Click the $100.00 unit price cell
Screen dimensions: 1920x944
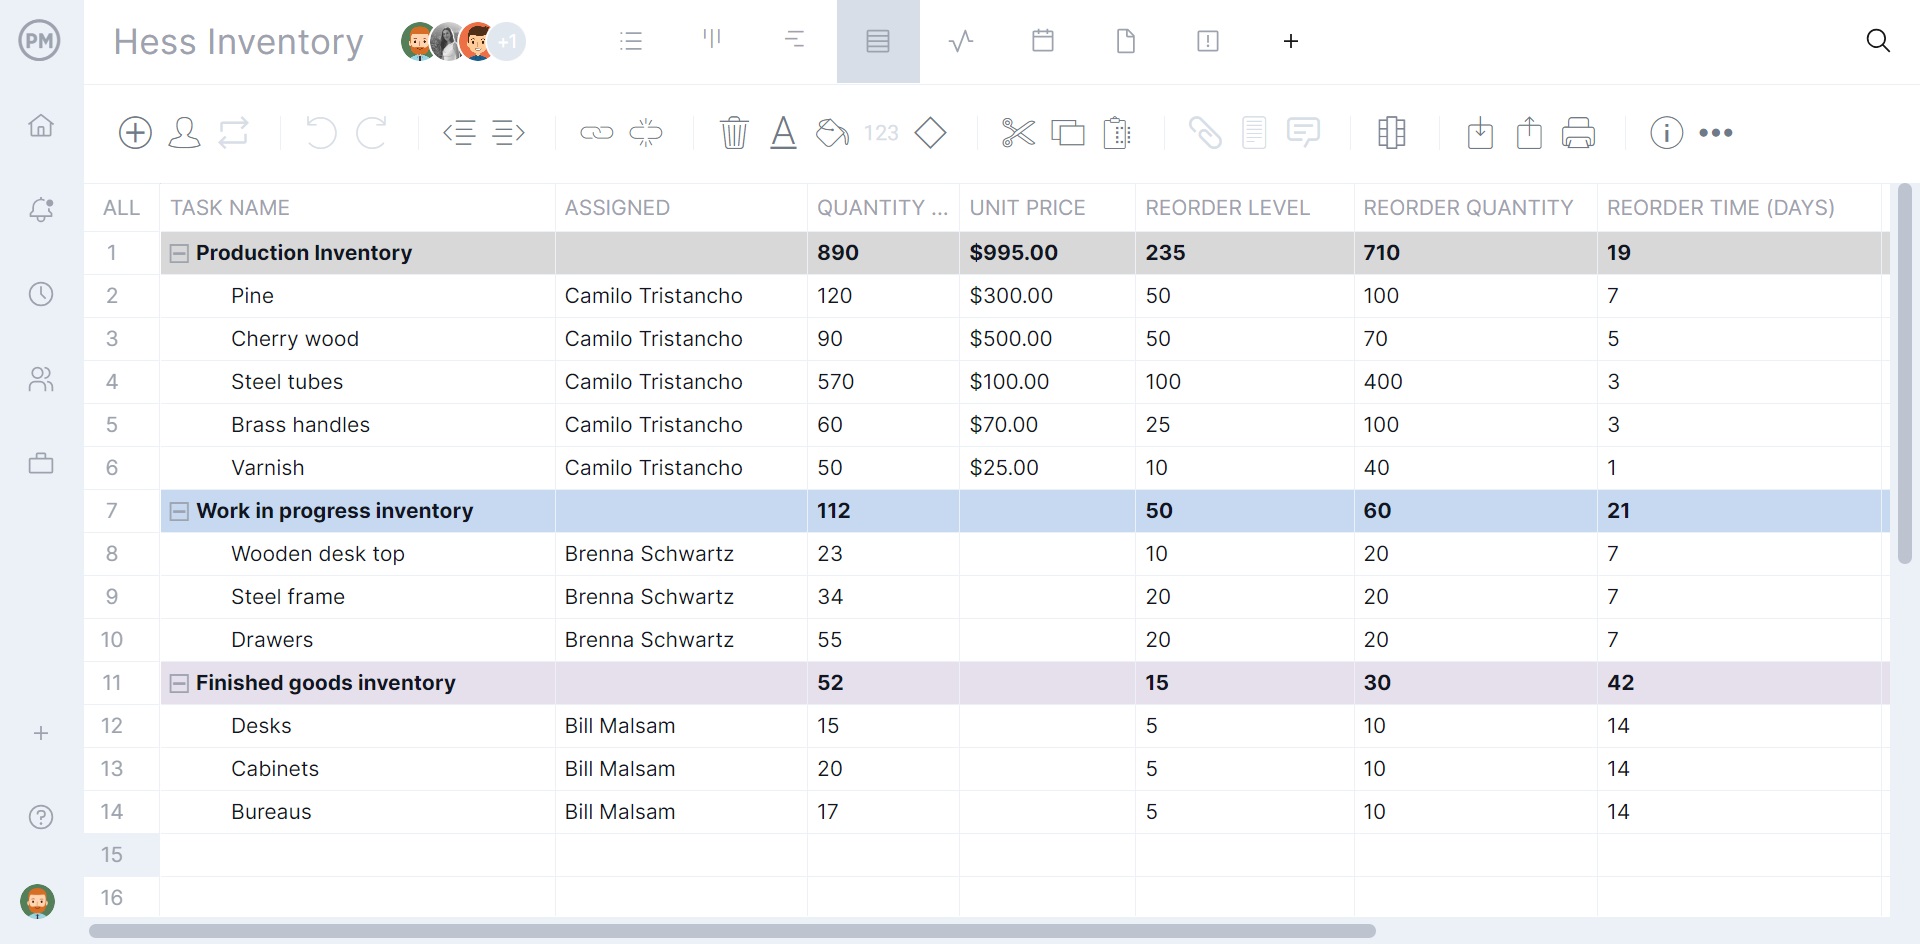pos(1047,382)
